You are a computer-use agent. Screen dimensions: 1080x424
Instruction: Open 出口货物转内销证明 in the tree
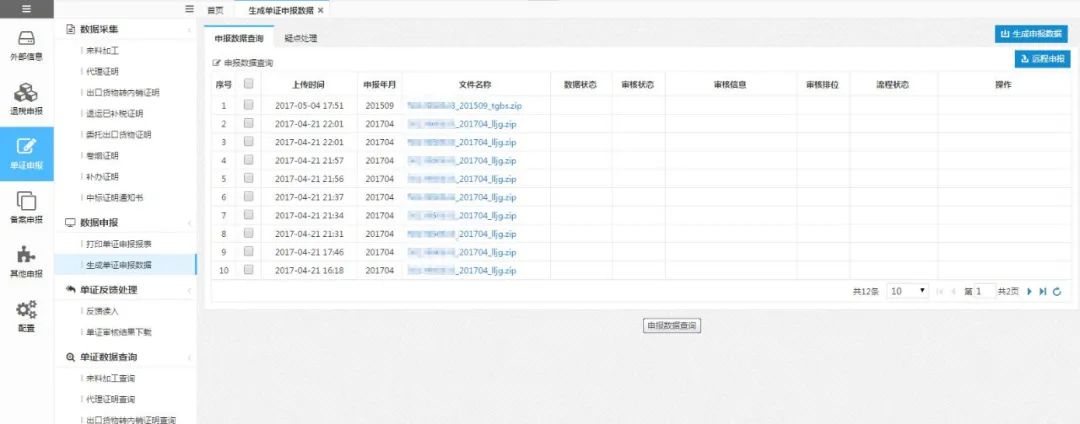(x=123, y=92)
